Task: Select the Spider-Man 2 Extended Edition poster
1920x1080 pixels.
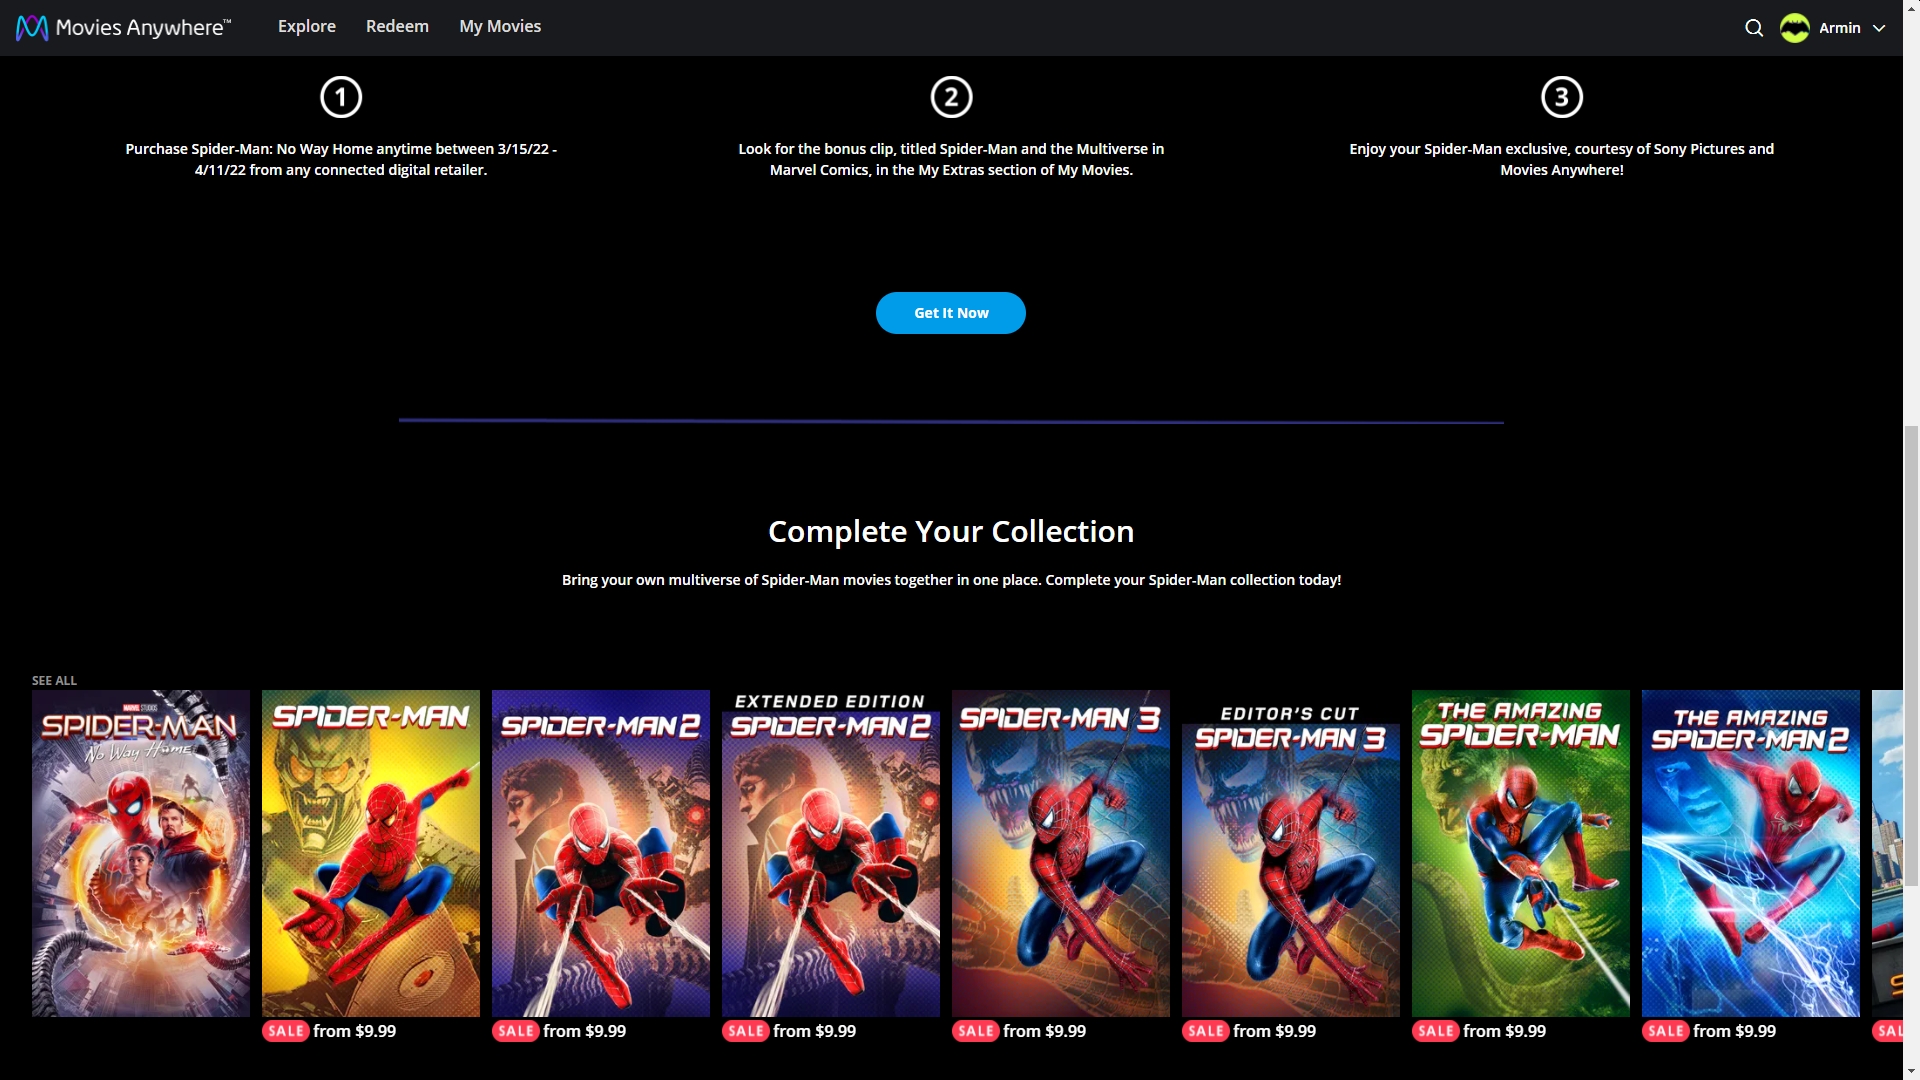Action: point(831,853)
